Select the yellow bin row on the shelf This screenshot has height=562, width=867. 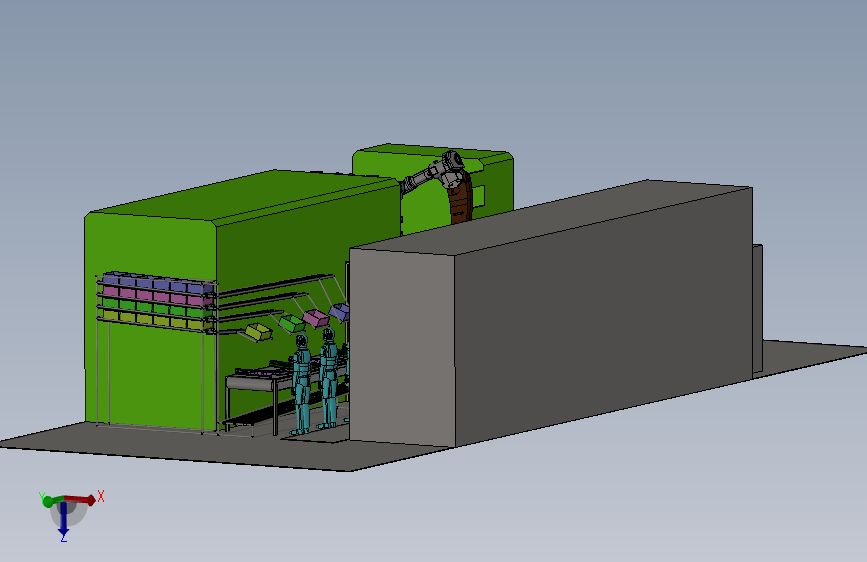[158, 319]
